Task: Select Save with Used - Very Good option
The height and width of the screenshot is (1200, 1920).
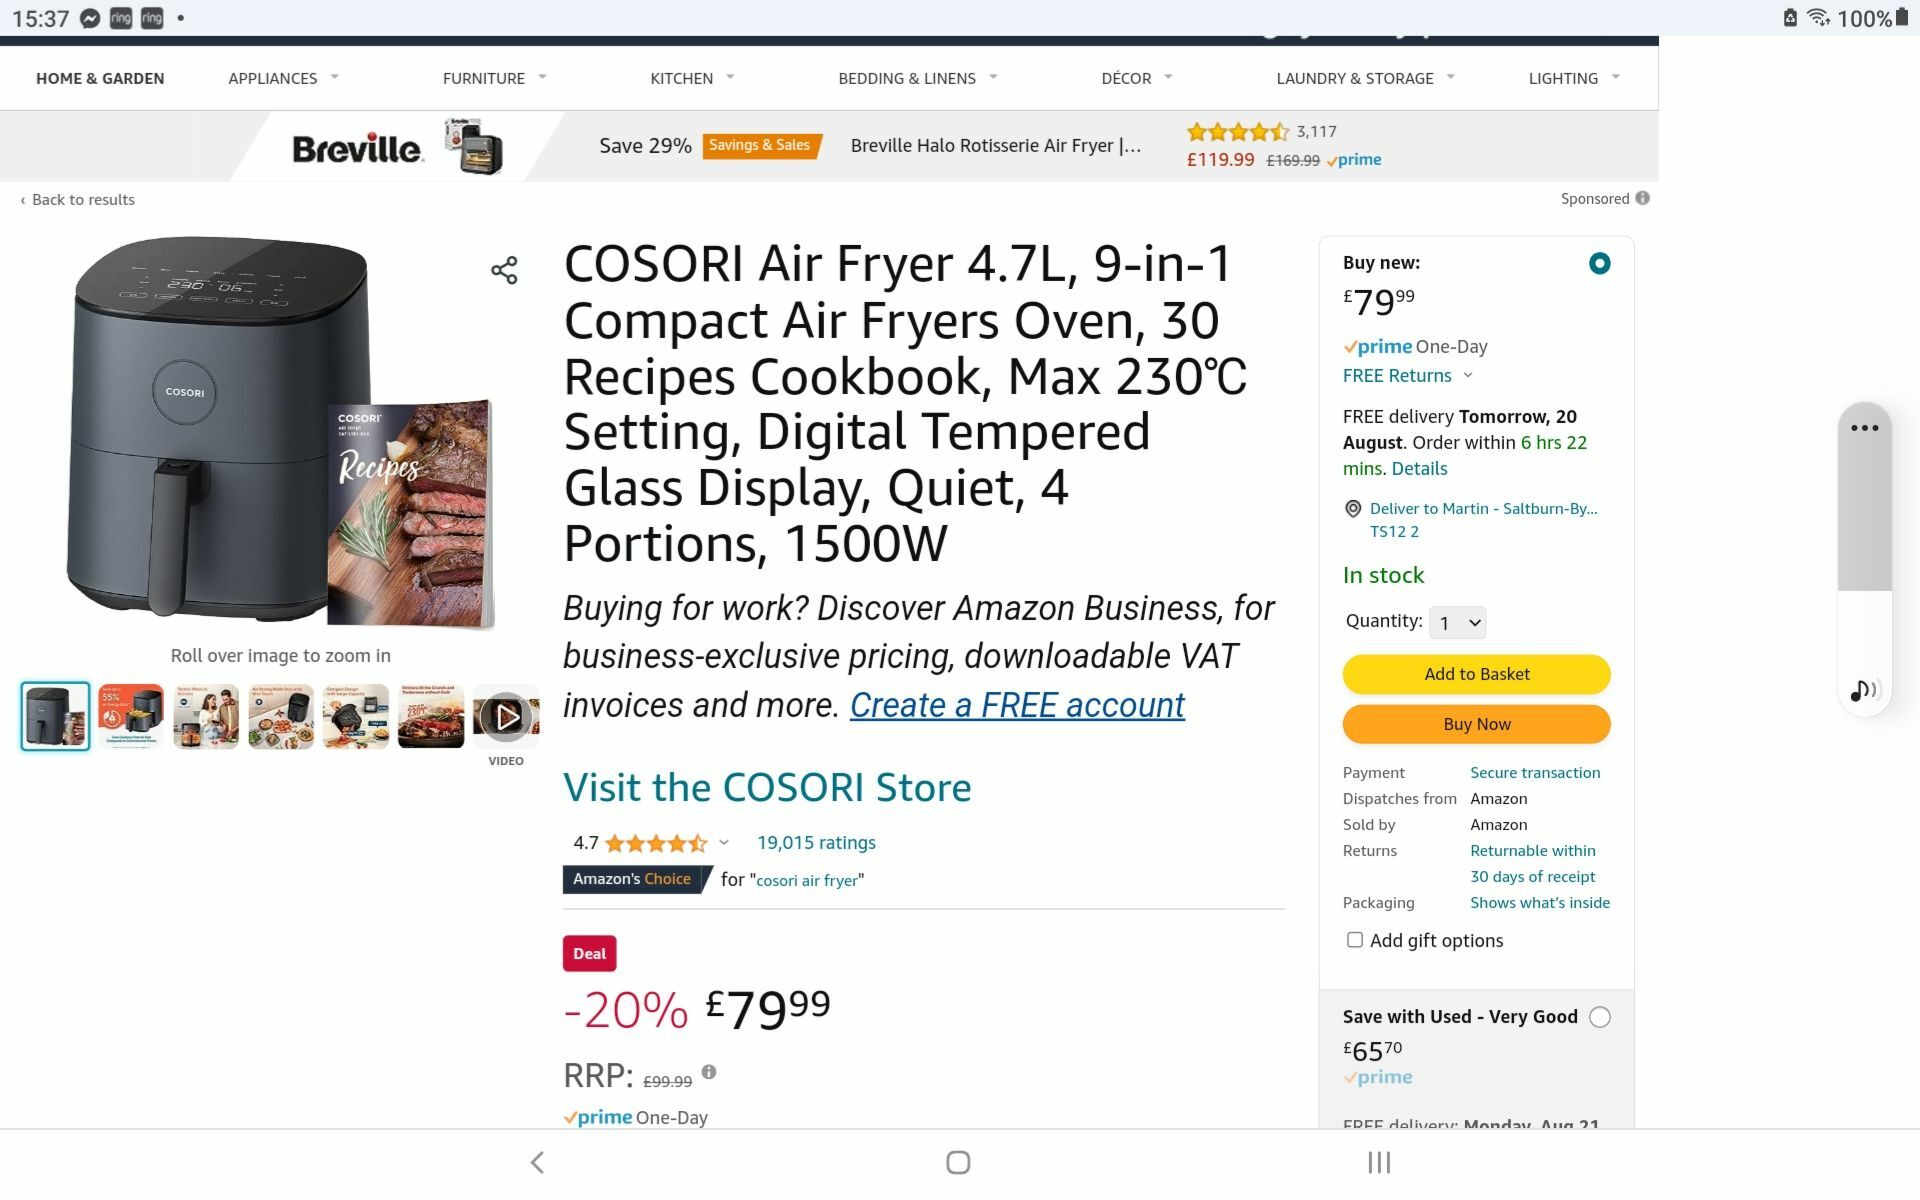Action: pyautogui.click(x=1601, y=1016)
